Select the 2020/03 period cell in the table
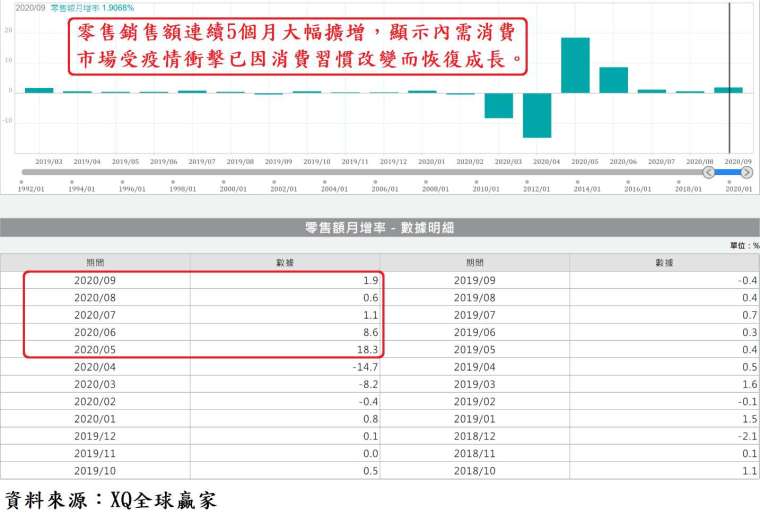This screenshot has height=516, width=760. [95, 384]
